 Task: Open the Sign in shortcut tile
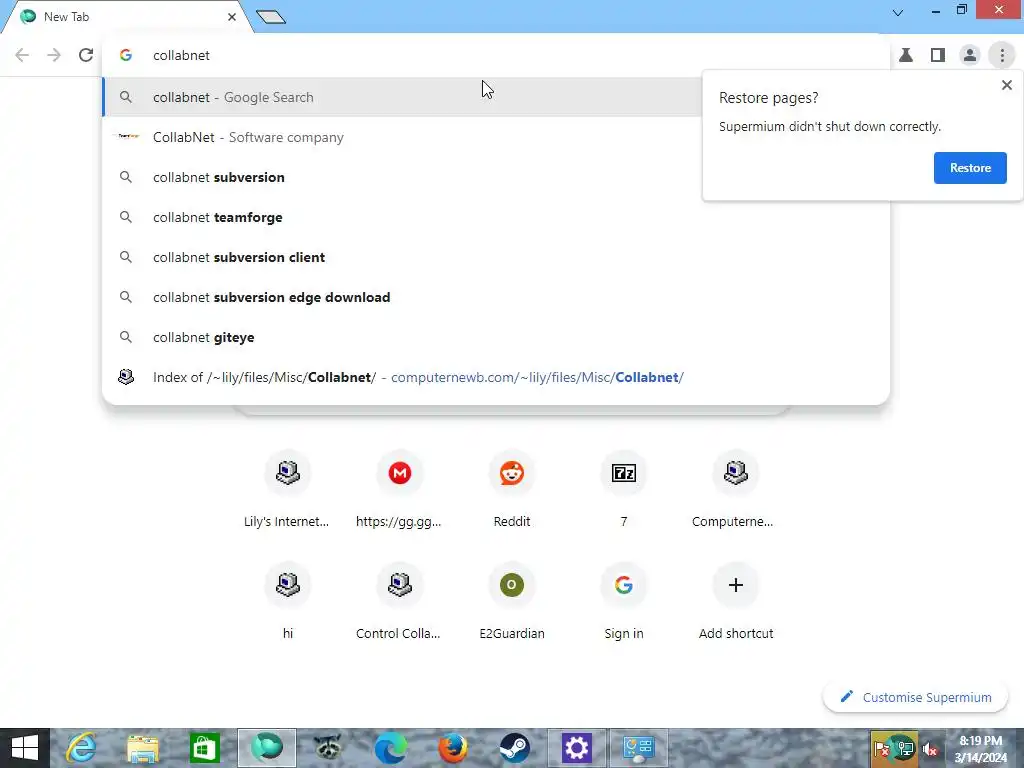(624, 601)
